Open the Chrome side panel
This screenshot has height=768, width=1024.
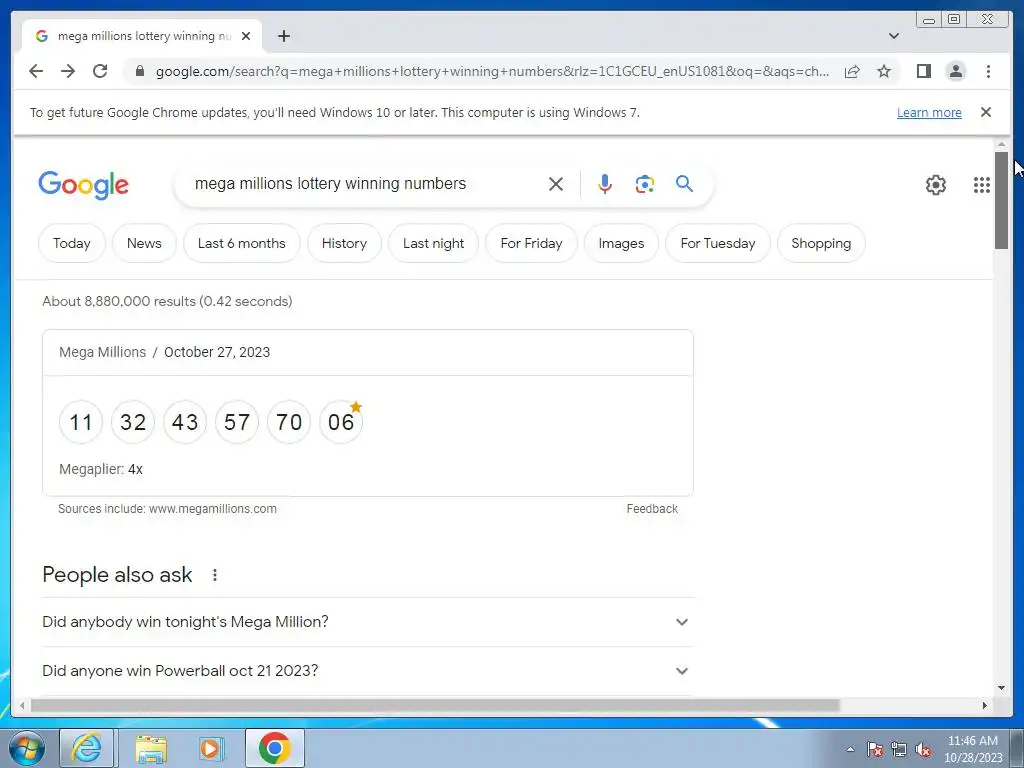coord(923,71)
